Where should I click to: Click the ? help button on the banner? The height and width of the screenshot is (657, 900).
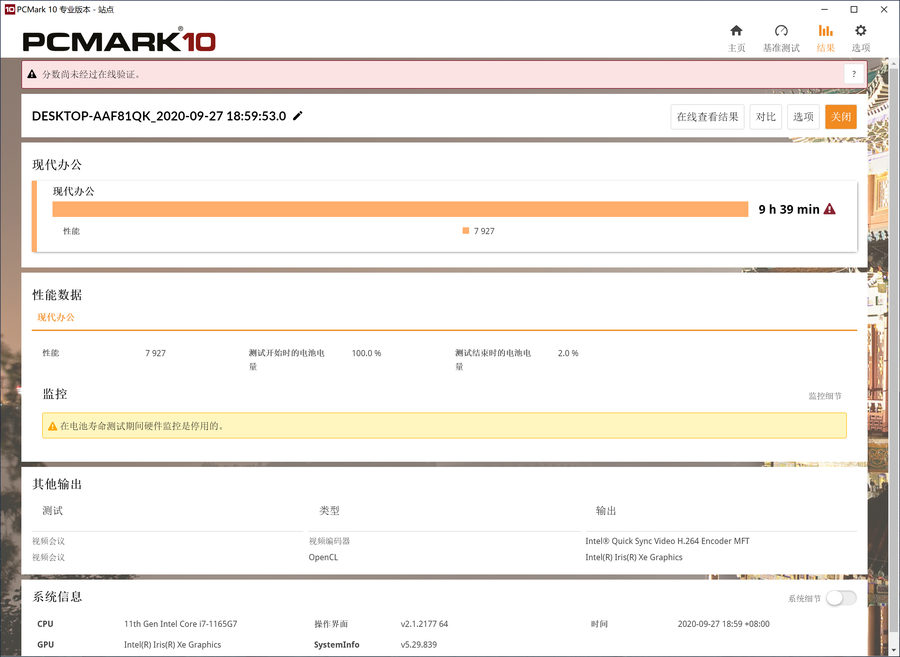(x=853, y=74)
